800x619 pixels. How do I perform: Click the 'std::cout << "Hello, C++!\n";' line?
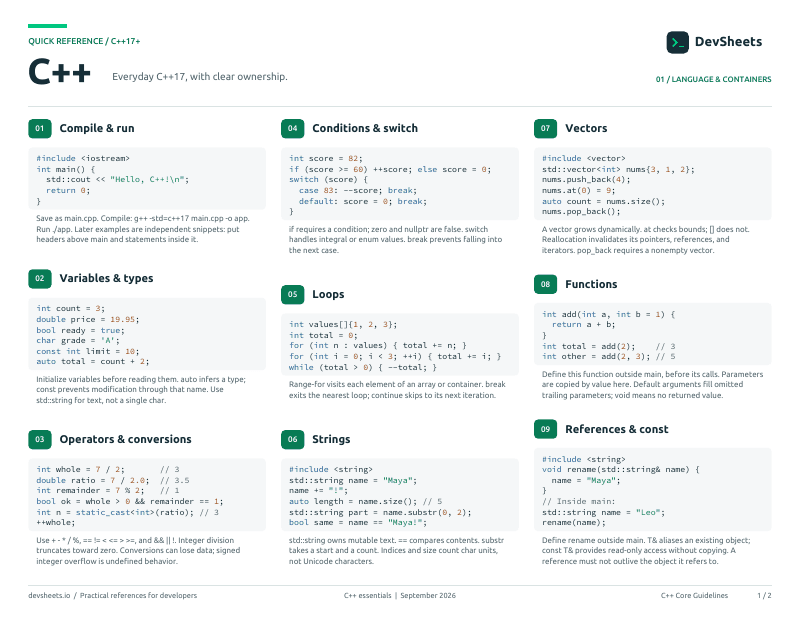pyautogui.click(x=117, y=180)
